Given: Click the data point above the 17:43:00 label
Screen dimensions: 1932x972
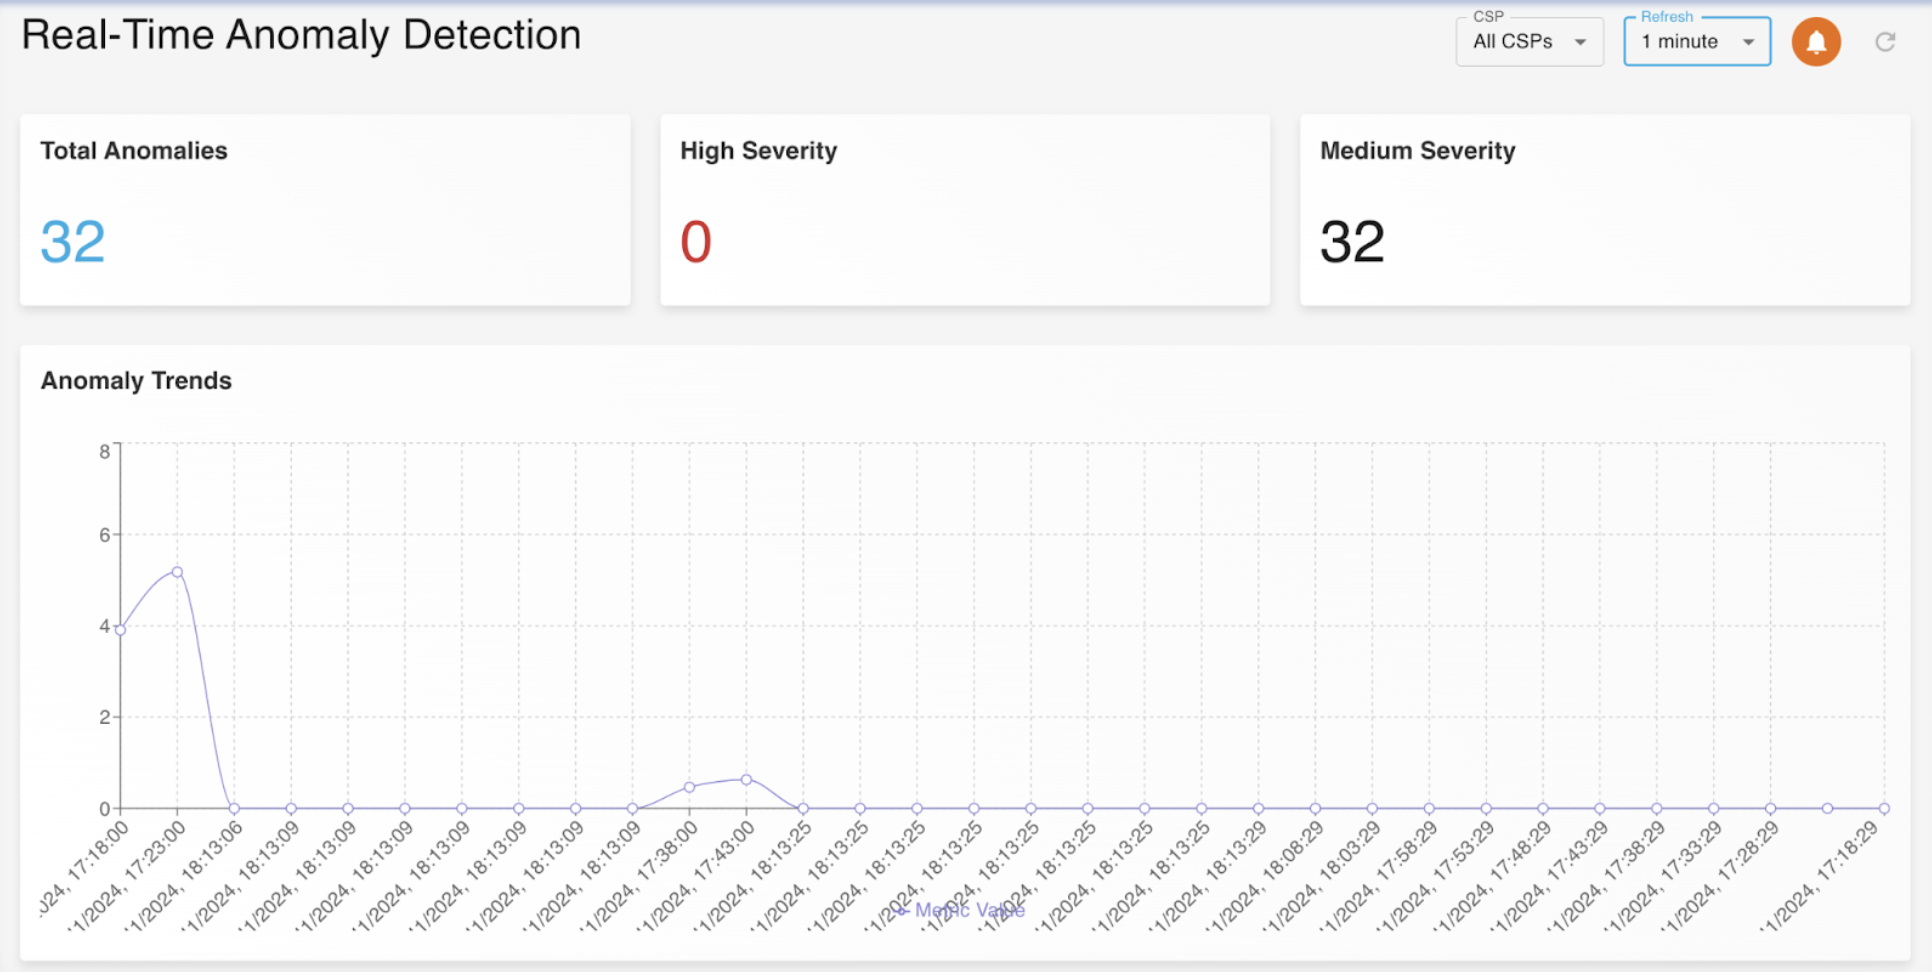Looking at the screenshot, I should [x=746, y=780].
